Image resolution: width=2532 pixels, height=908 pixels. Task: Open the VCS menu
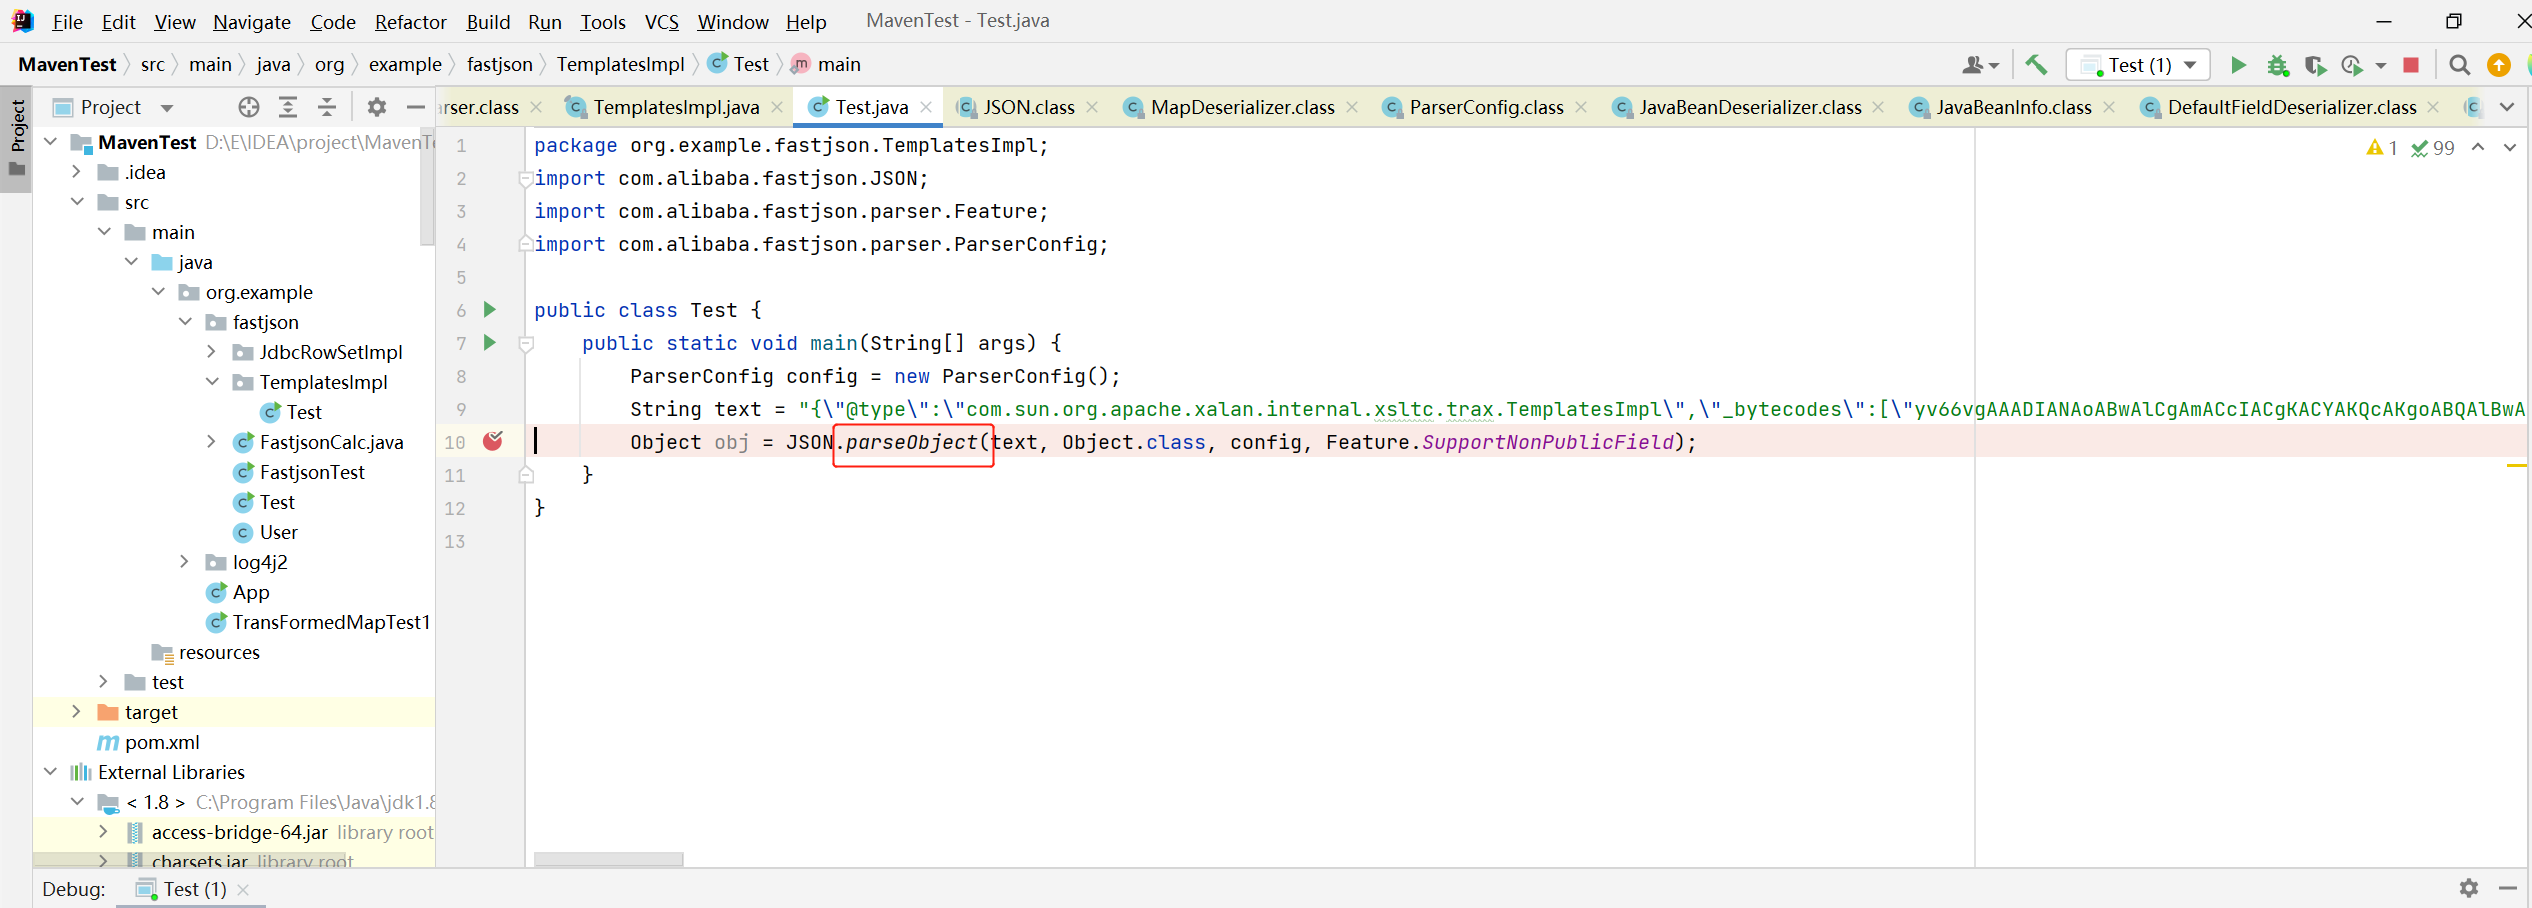(x=661, y=22)
